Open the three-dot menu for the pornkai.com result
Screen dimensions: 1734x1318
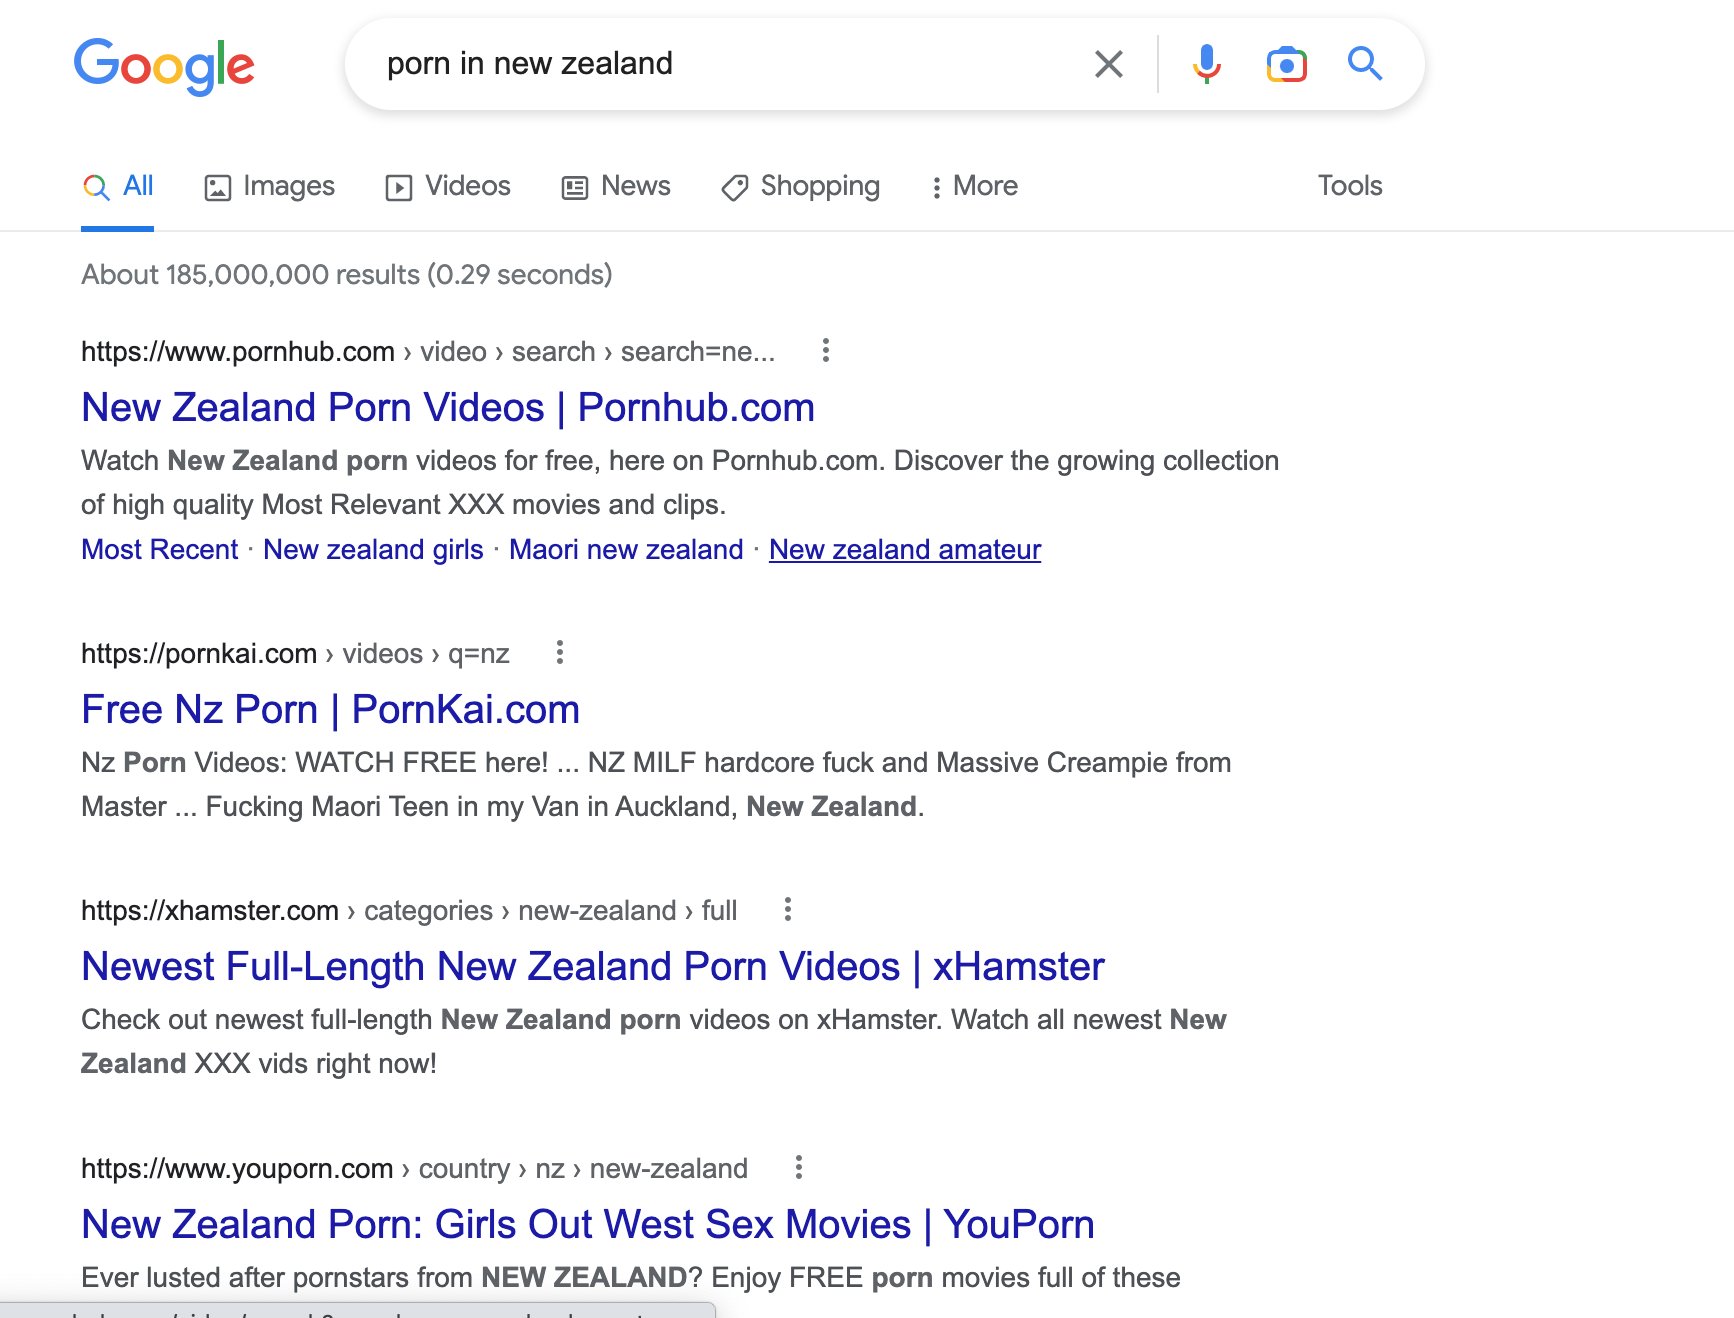(560, 652)
